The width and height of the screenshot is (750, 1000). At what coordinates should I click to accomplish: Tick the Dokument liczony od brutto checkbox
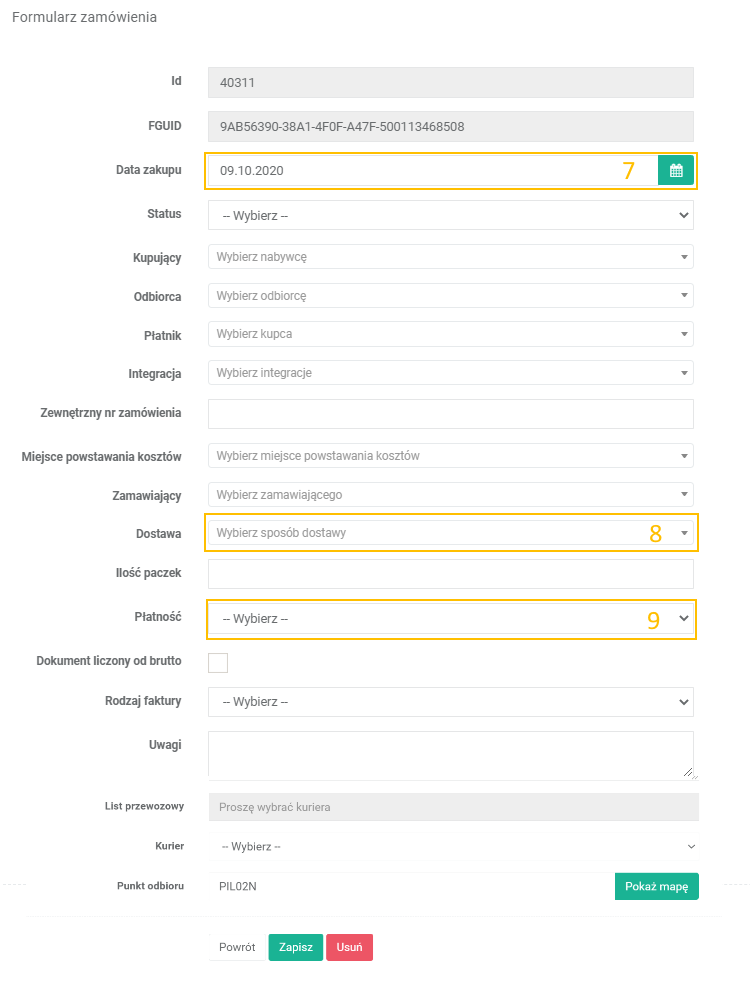(218, 662)
